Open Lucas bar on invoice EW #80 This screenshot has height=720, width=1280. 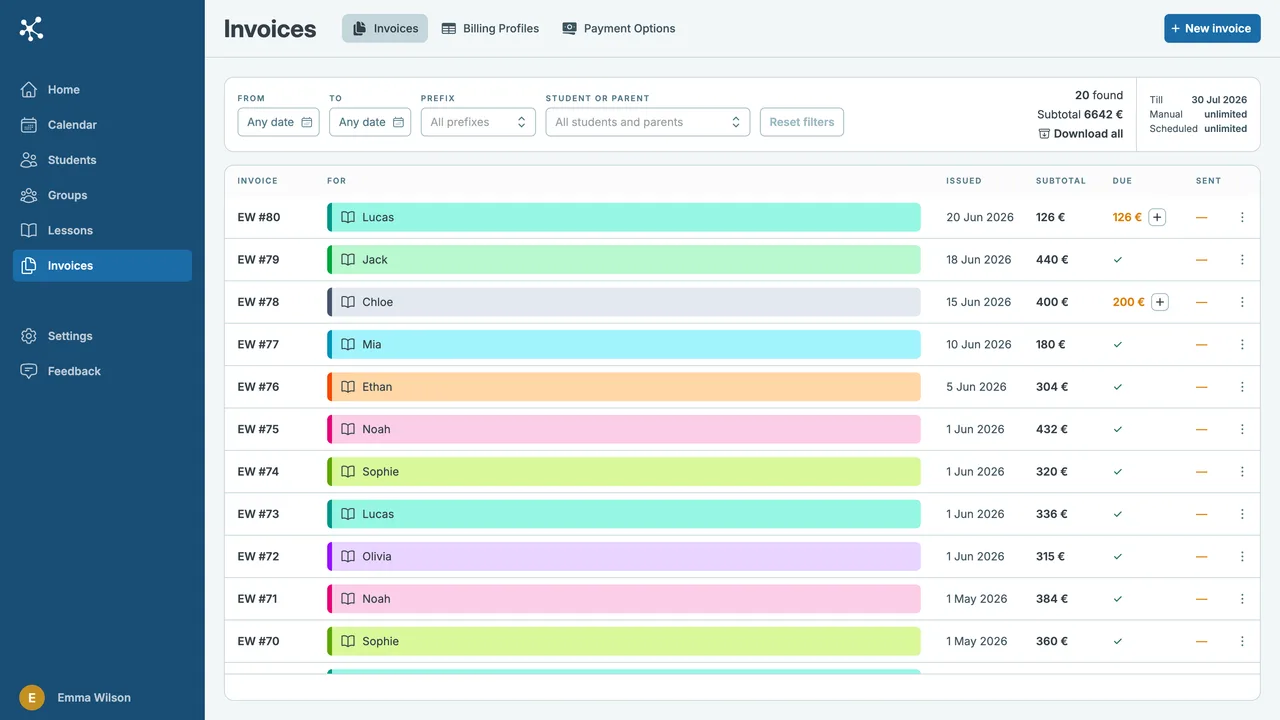[624, 217]
